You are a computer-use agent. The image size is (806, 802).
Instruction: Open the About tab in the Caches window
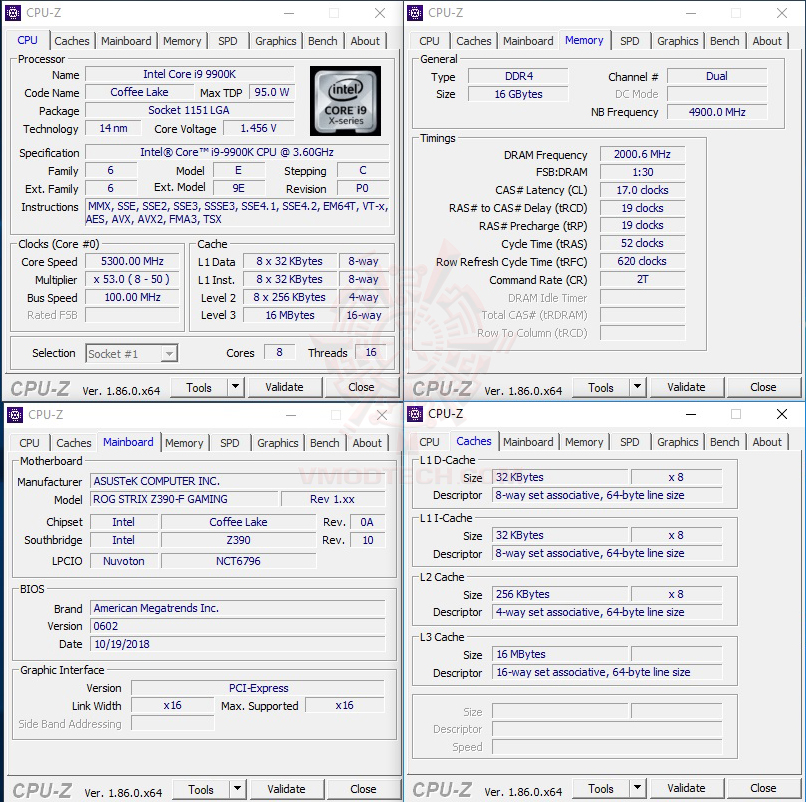[767, 442]
